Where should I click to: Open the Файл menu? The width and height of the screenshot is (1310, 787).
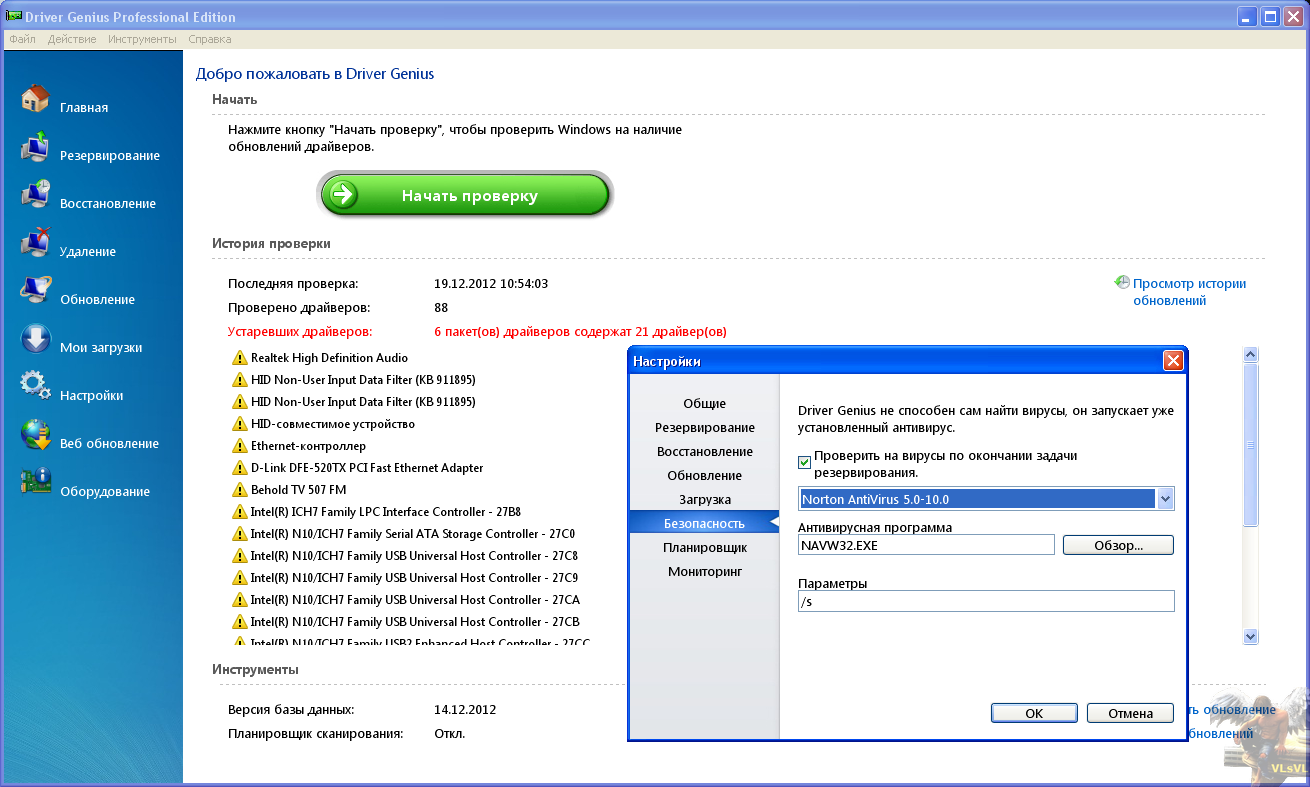pyautogui.click(x=22, y=39)
